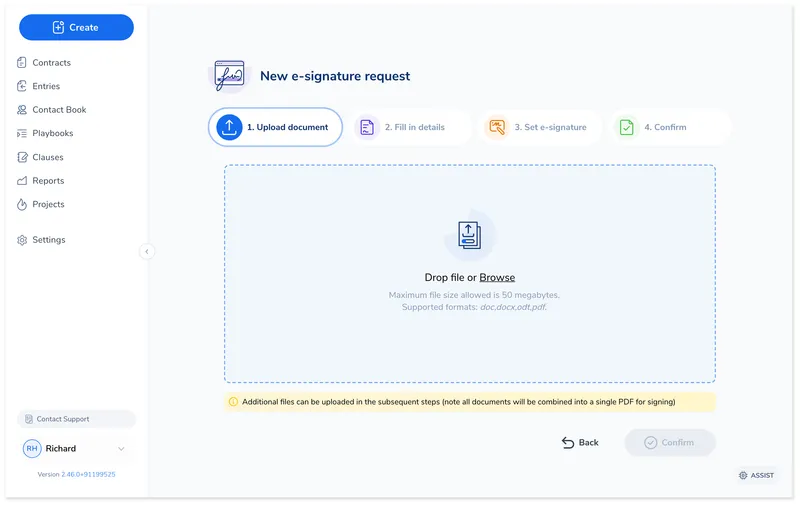Open the Settings gear icon
Viewport: 800px width, 505px height.
pyautogui.click(x=22, y=240)
